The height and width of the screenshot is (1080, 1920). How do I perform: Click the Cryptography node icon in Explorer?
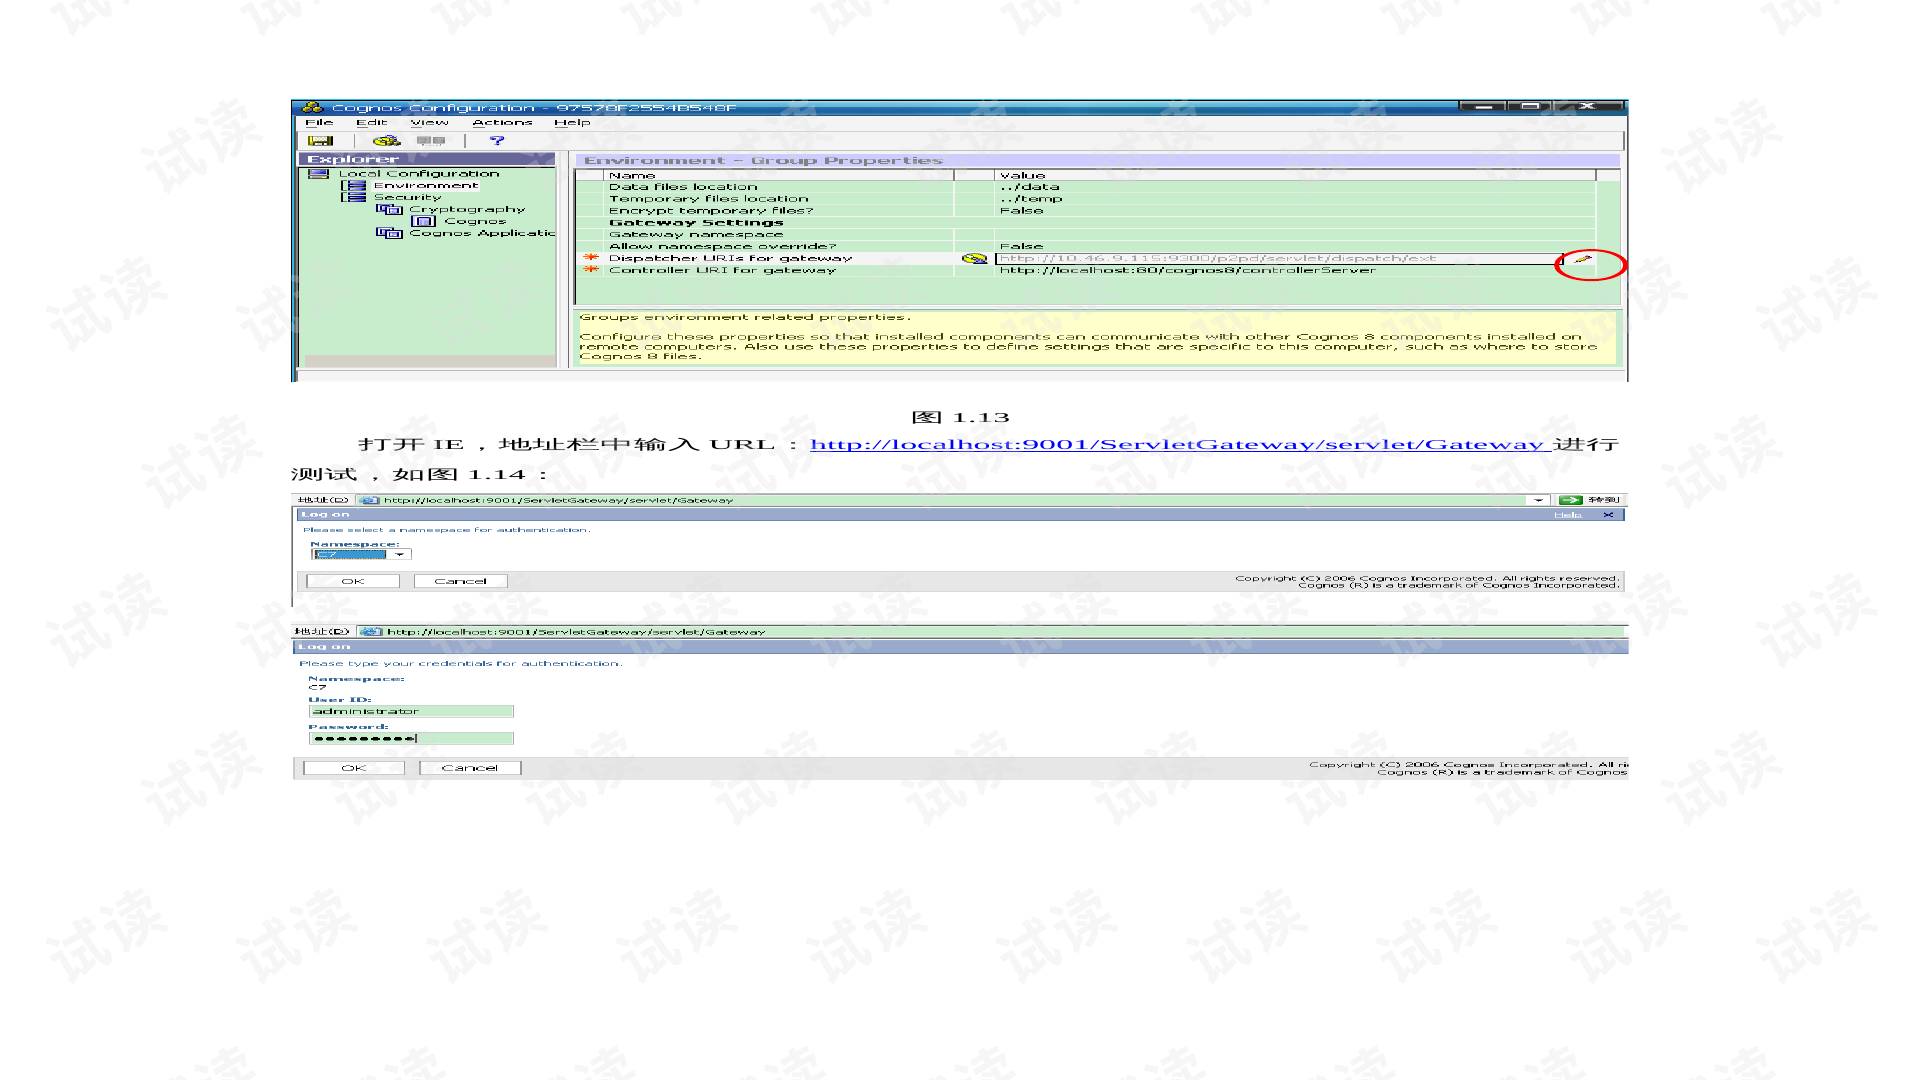[x=389, y=210]
